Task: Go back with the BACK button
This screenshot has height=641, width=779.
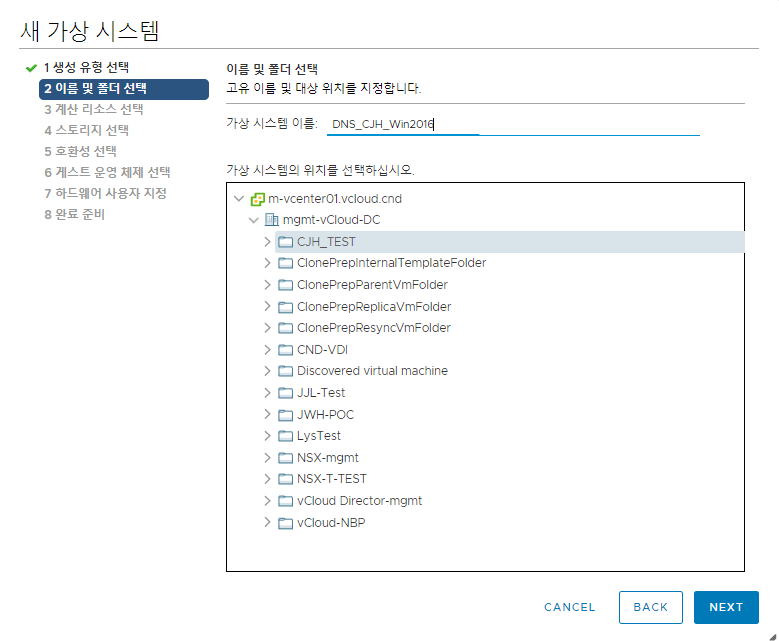Action: 651,607
